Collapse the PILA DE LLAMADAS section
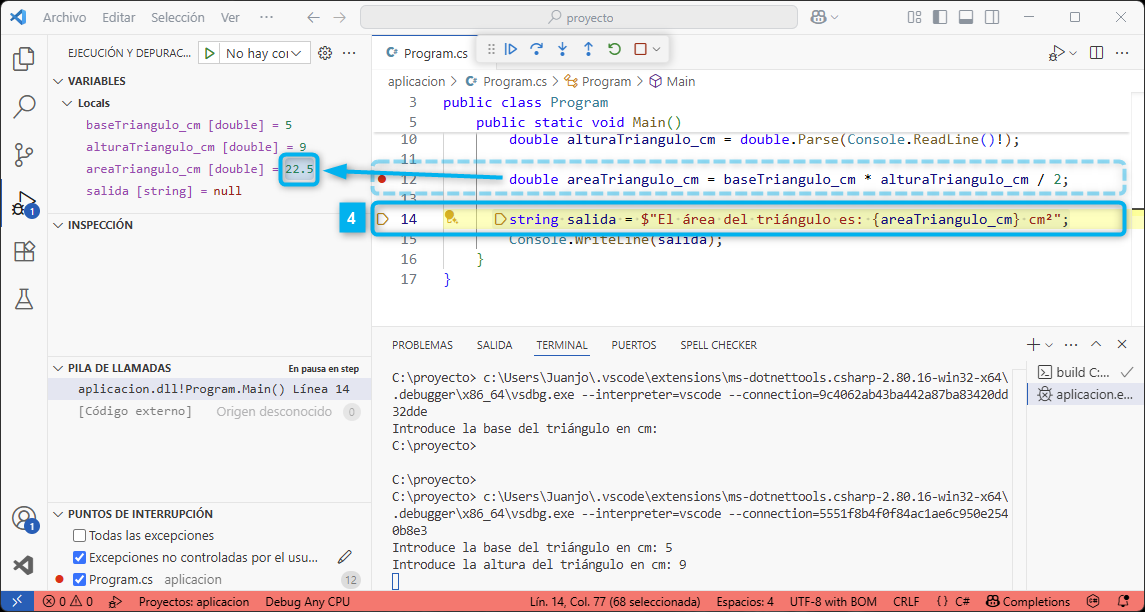Viewport: 1145px width, 612px height. click(59, 368)
